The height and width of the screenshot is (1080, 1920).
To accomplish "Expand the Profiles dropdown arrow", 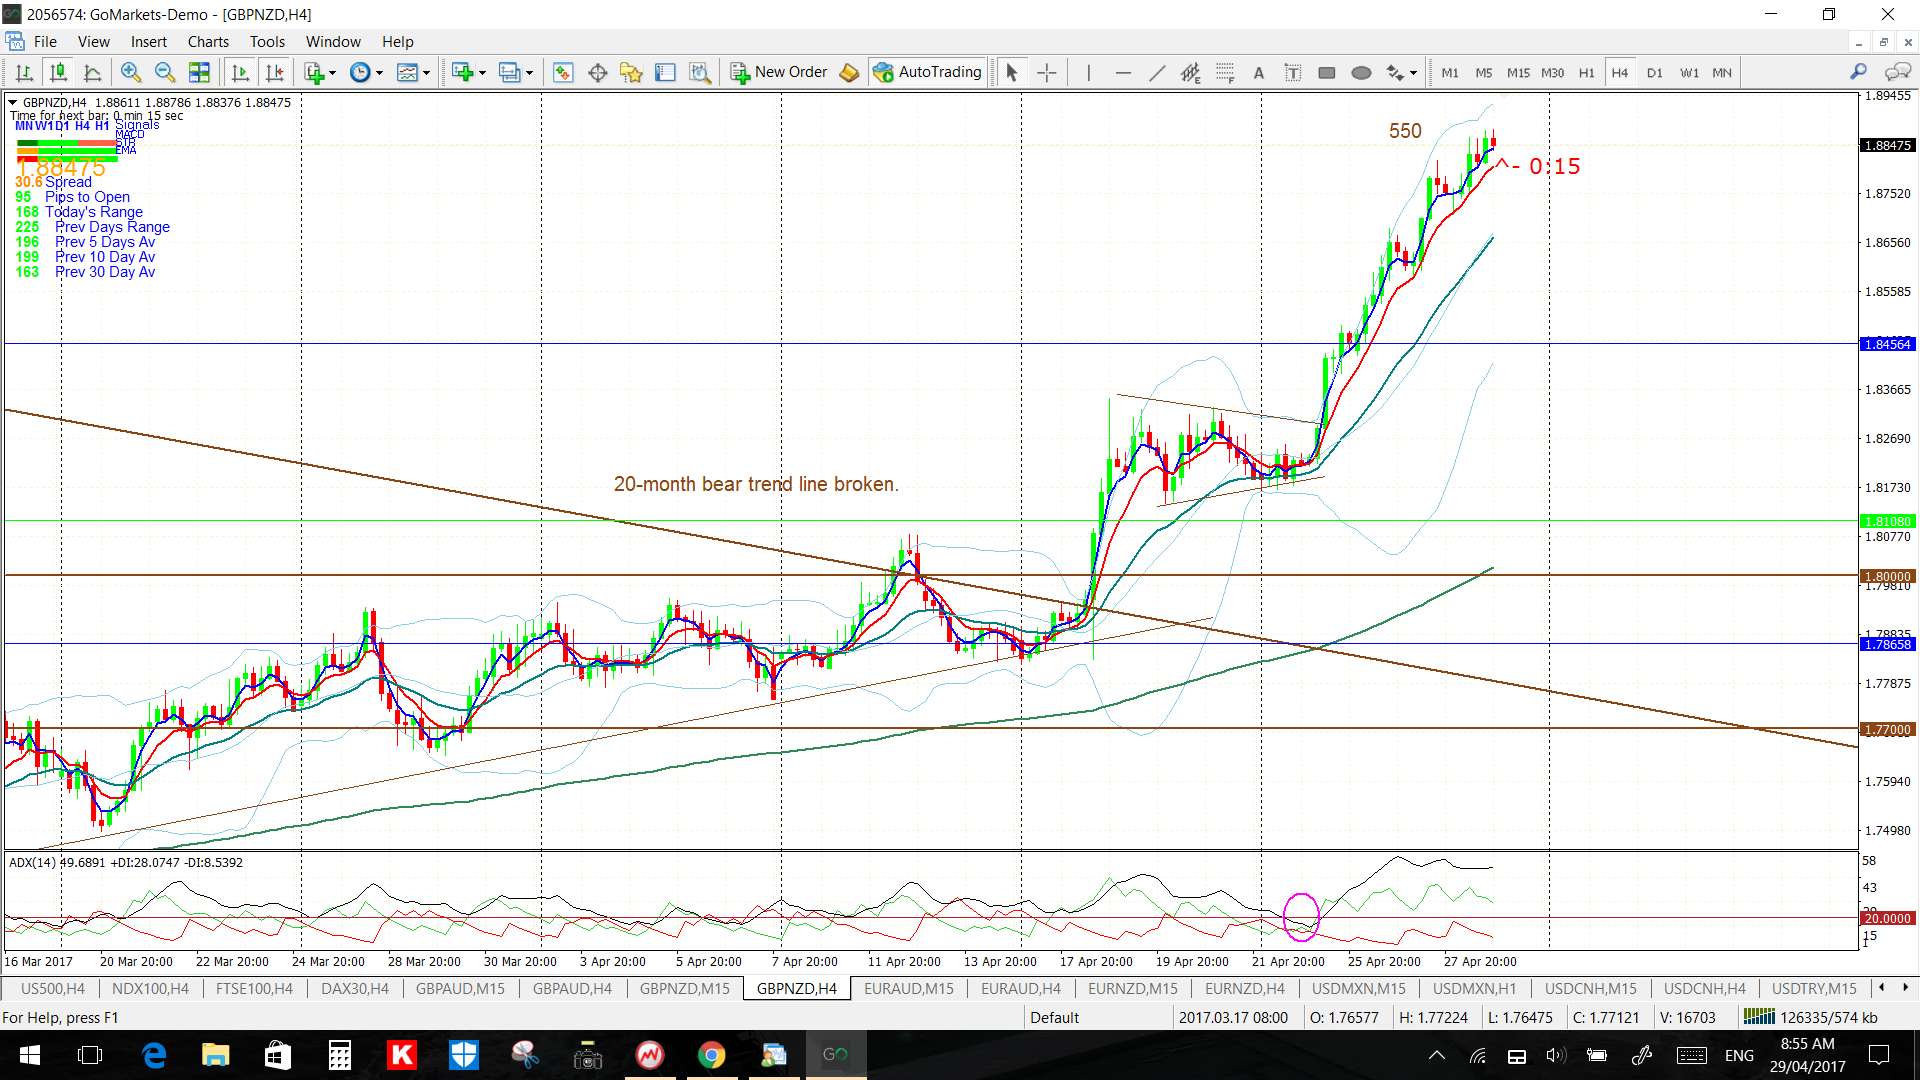I will point(529,72).
